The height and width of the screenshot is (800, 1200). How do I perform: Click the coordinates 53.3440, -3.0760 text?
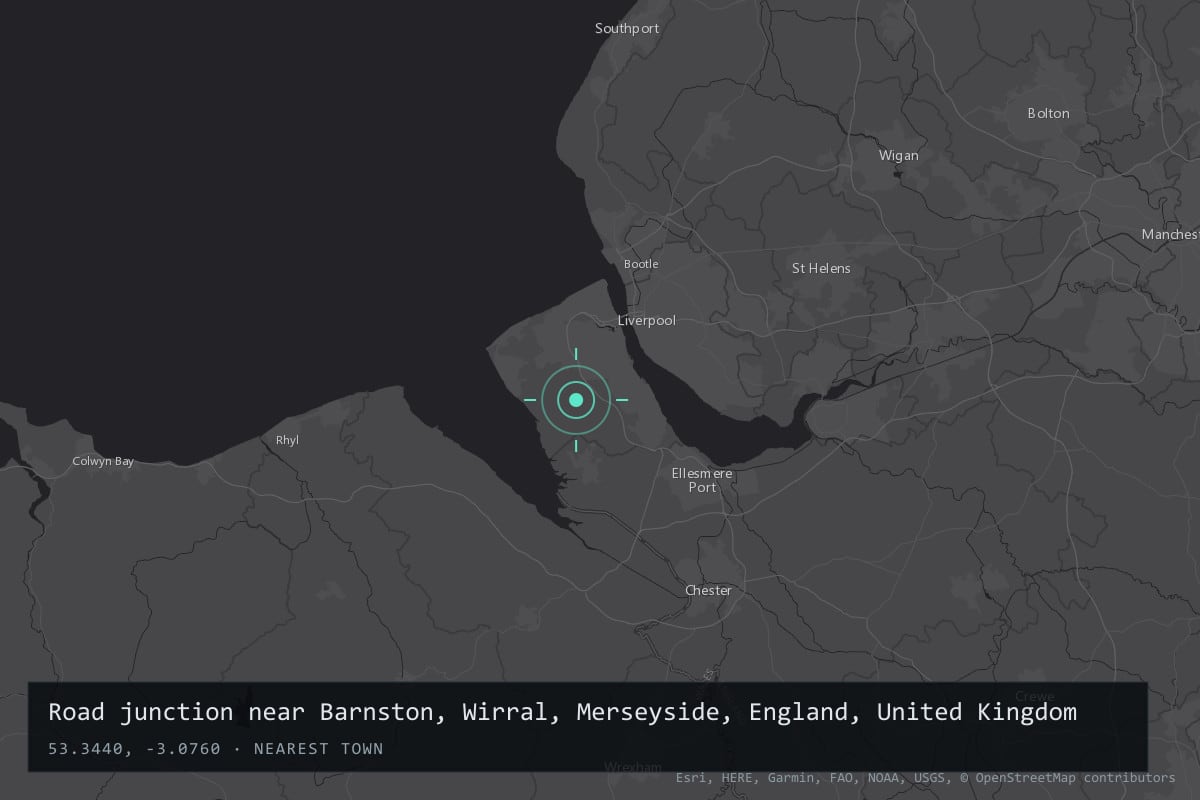click(x=134, y=748)
